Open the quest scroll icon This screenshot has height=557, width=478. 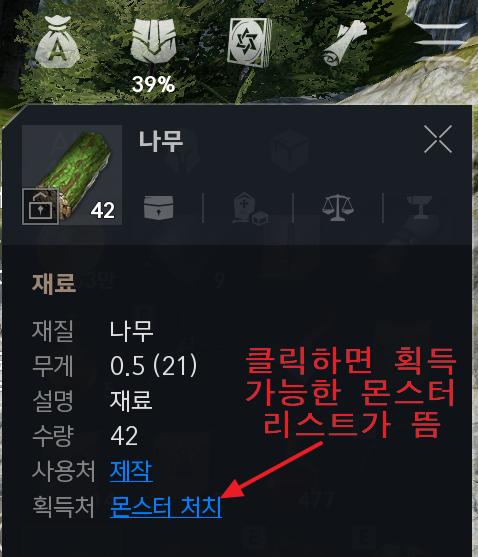(344, 43)
